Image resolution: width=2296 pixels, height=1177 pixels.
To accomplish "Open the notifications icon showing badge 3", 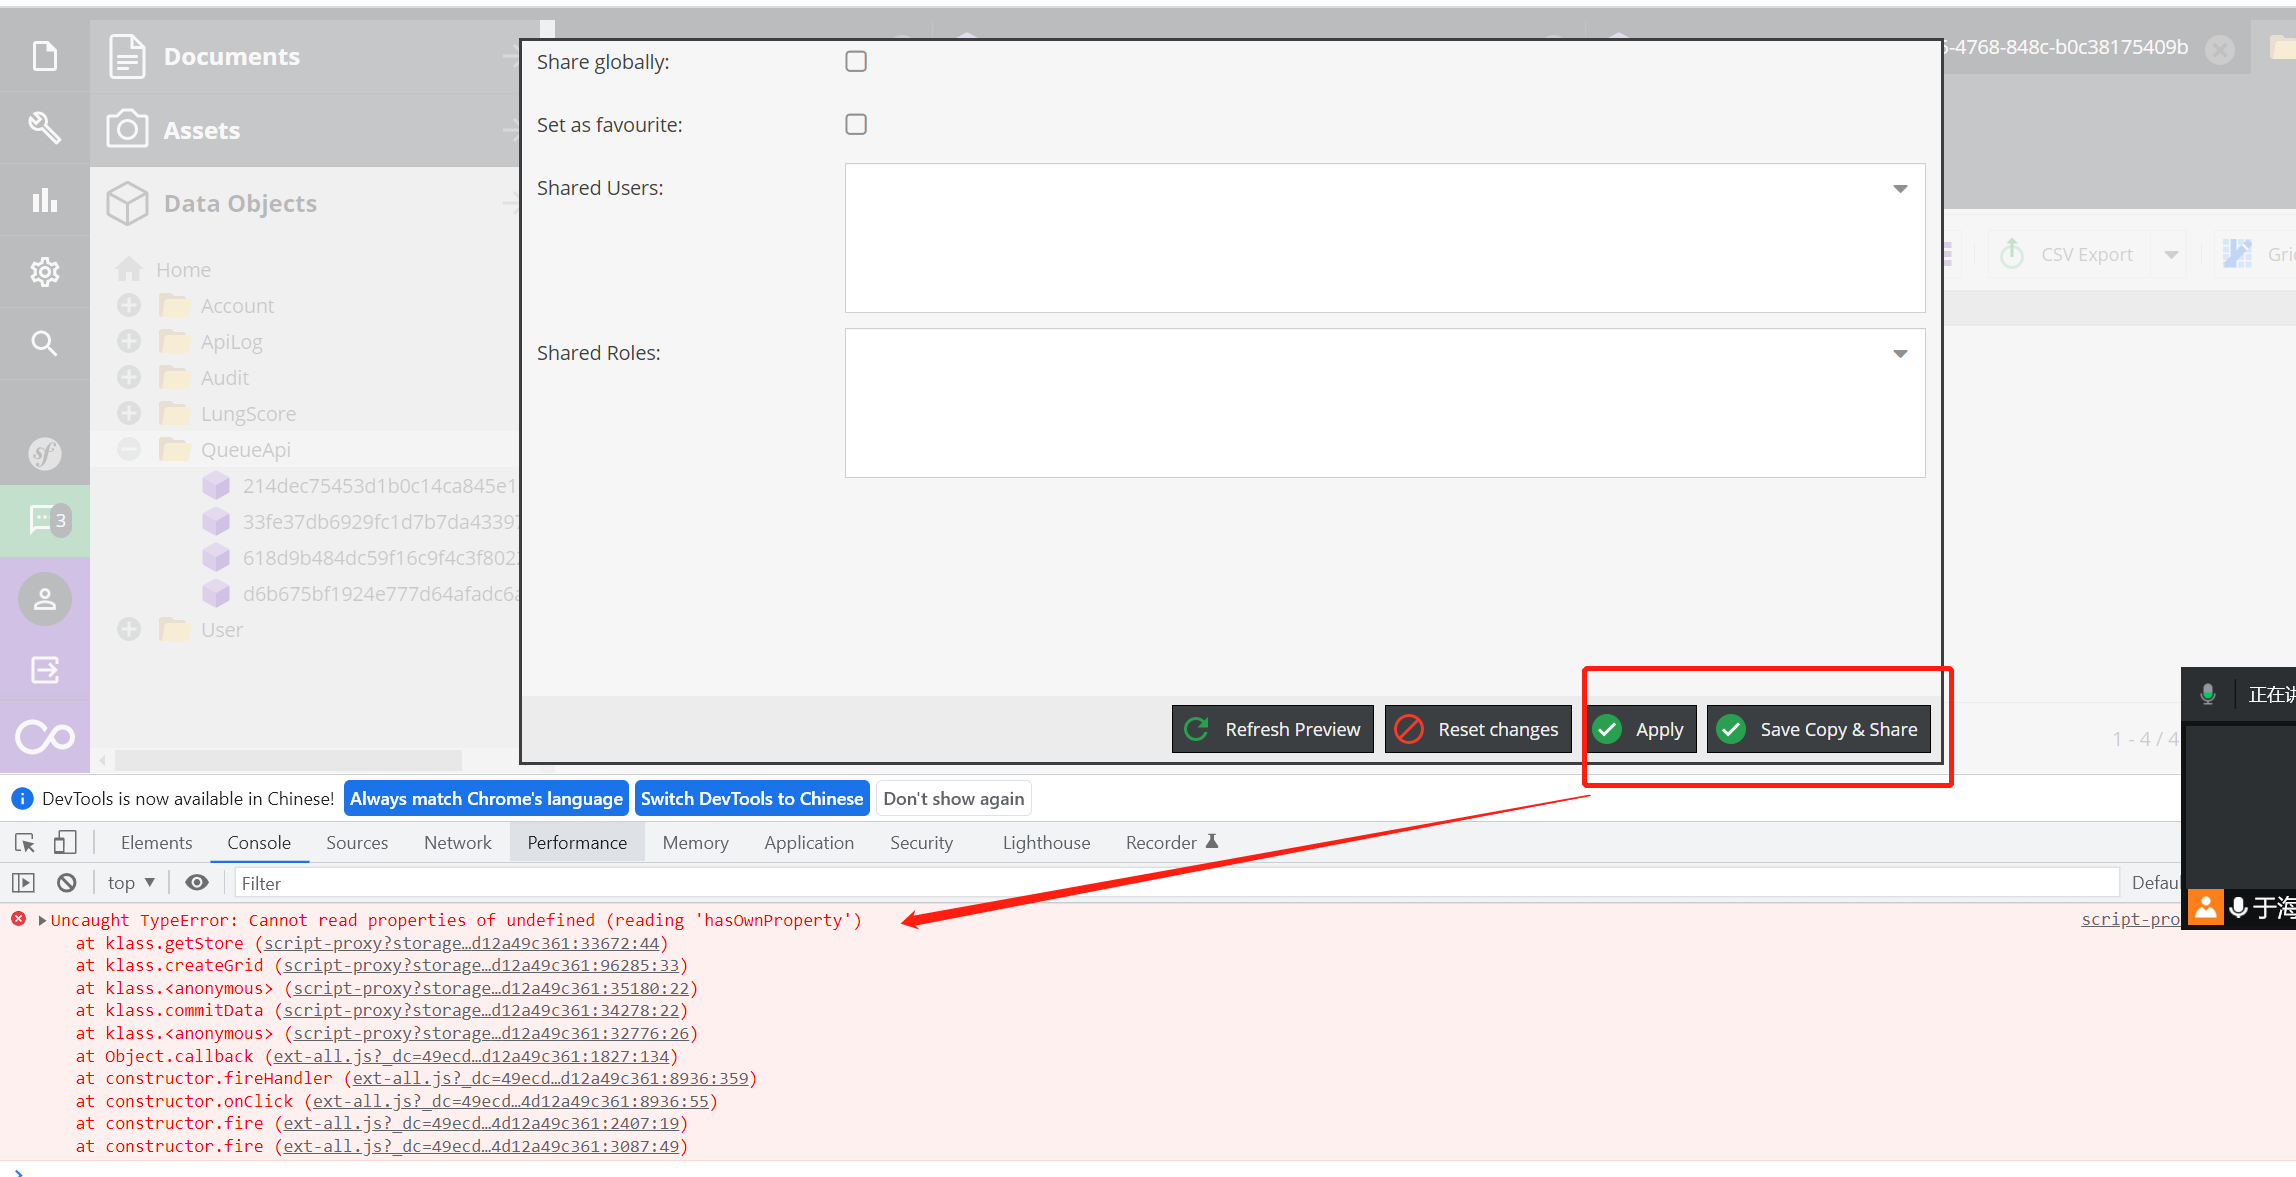I will click(x=45, y=520).
